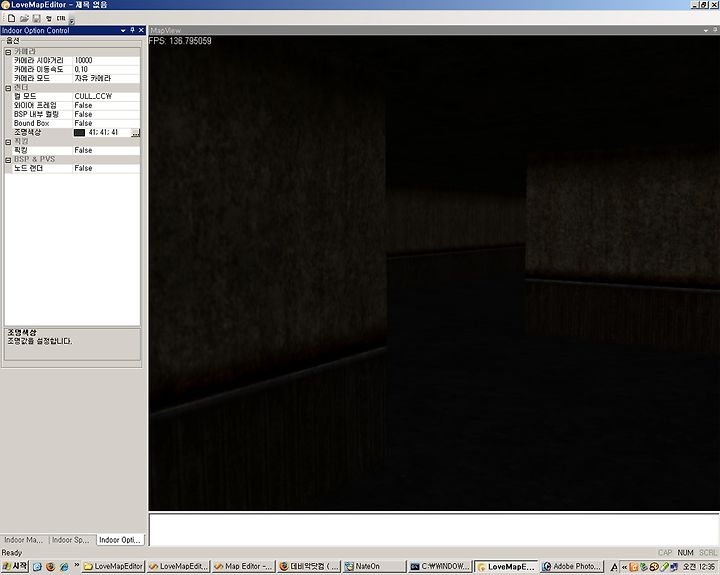The height and width of the screenshot is (575, 720).
Task: Click the output log text area
Action: coord(433,530)
